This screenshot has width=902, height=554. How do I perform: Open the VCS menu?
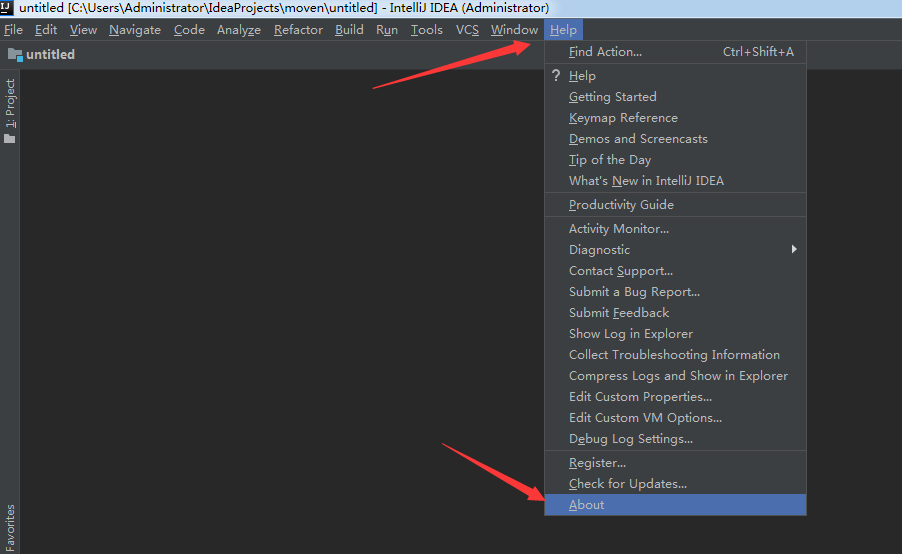[x=467, y=30]
